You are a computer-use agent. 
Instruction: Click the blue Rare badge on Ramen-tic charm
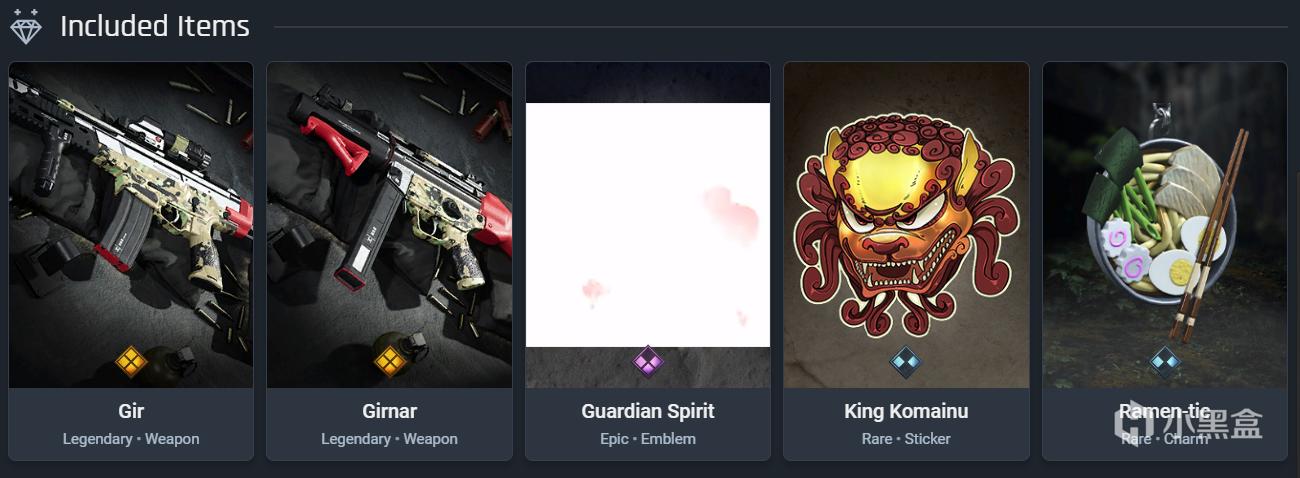tap(1164, 361)
